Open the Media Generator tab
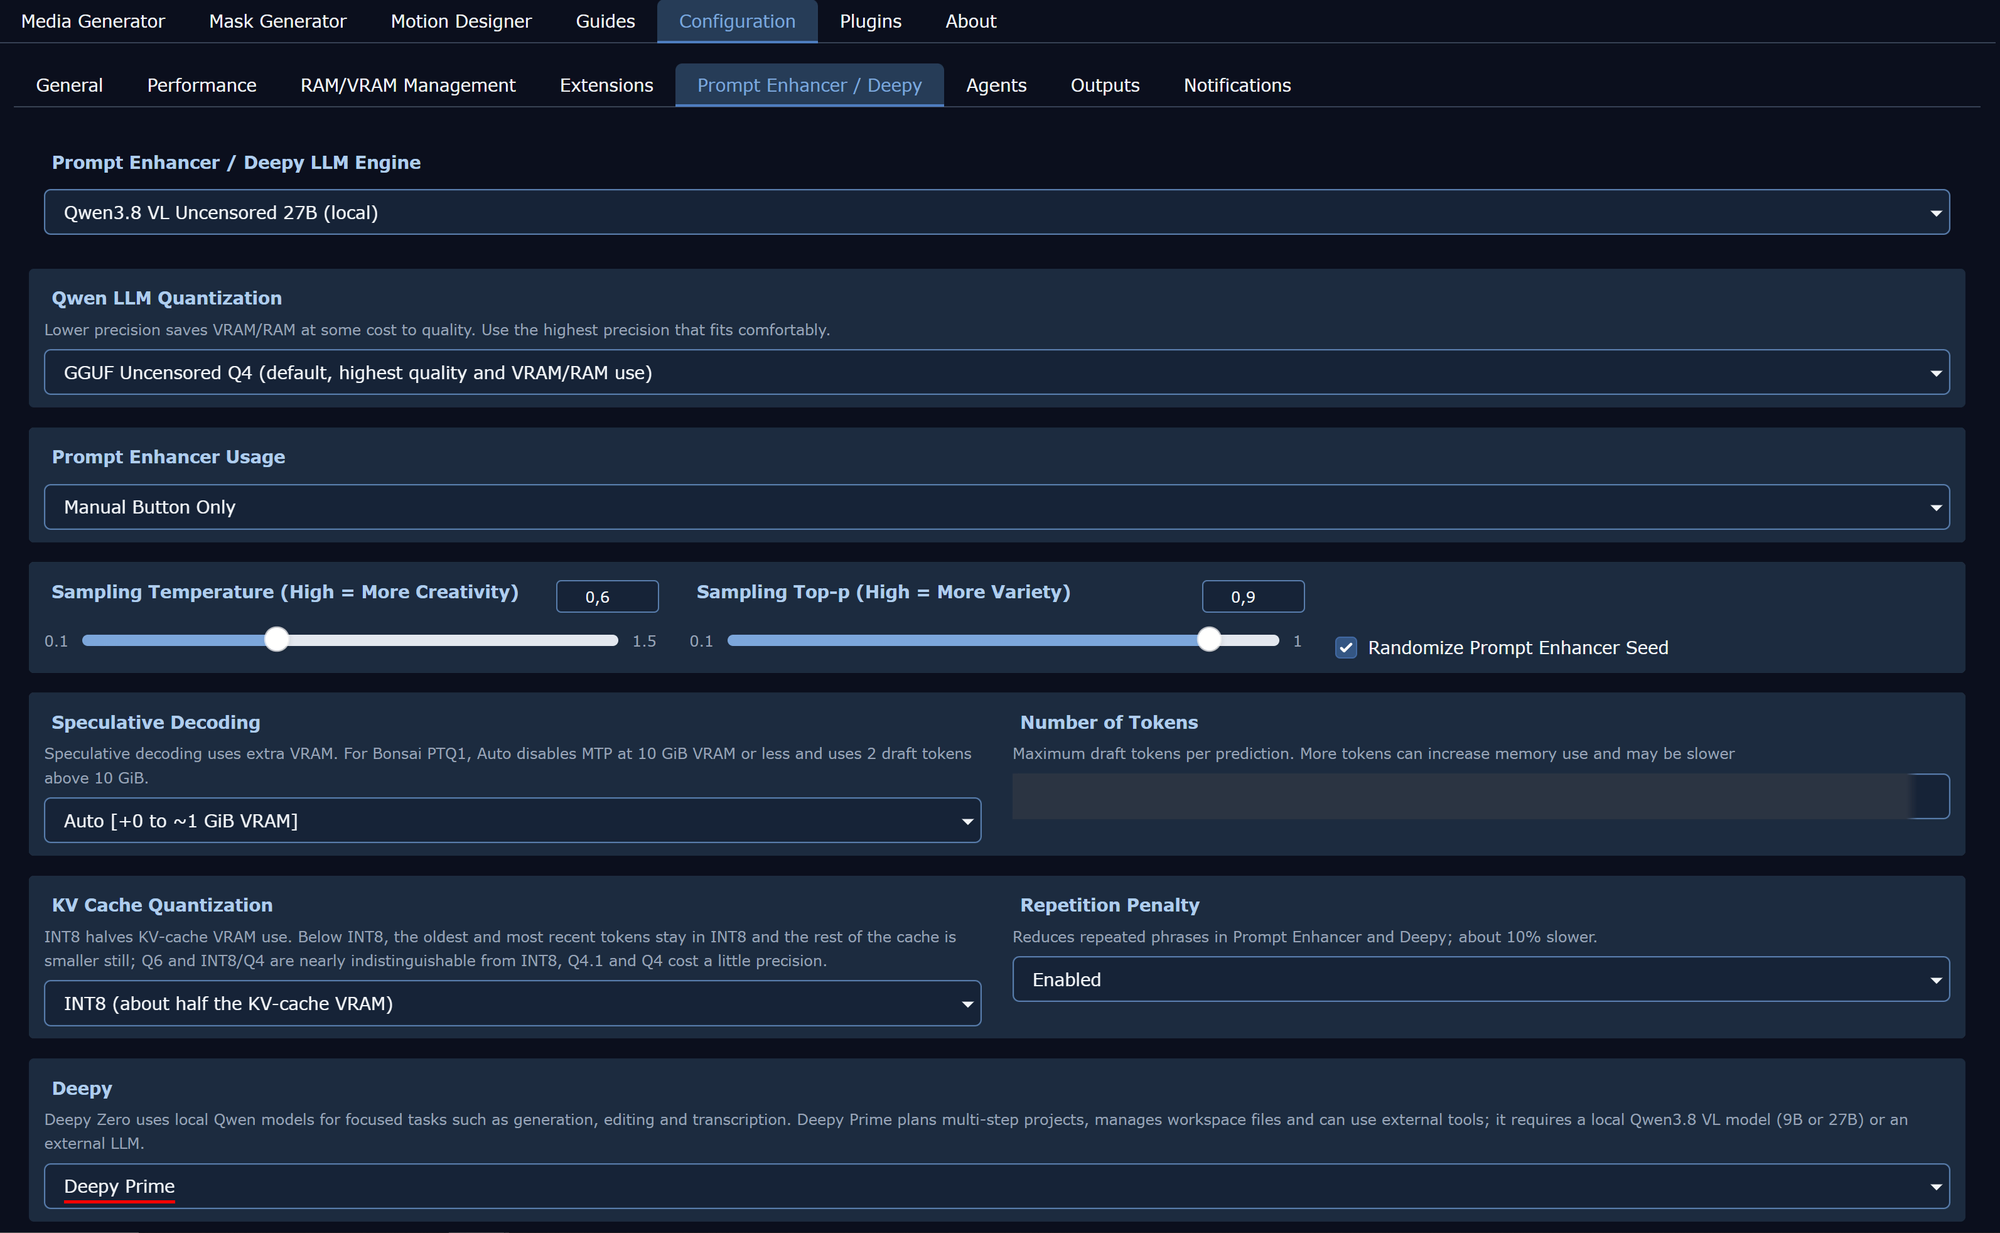The width and height of the screenshot is (2000, 1233). 92,21
